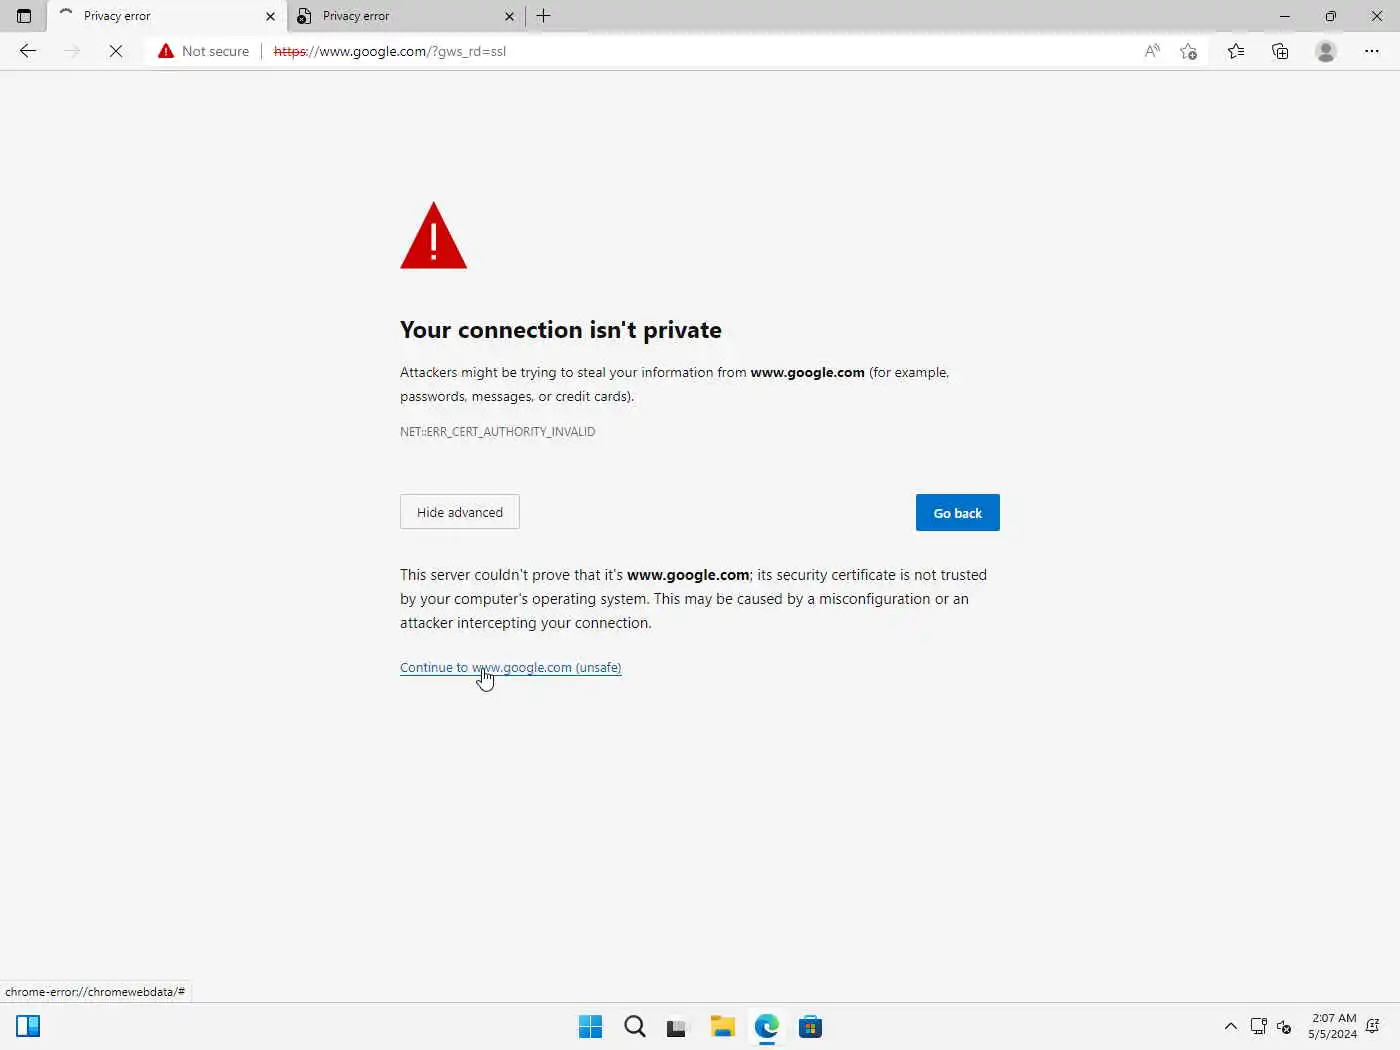Activate the Read aloud icon
The image size is (1400, 1050).
pyautogui.click(x=1152, y=51)
